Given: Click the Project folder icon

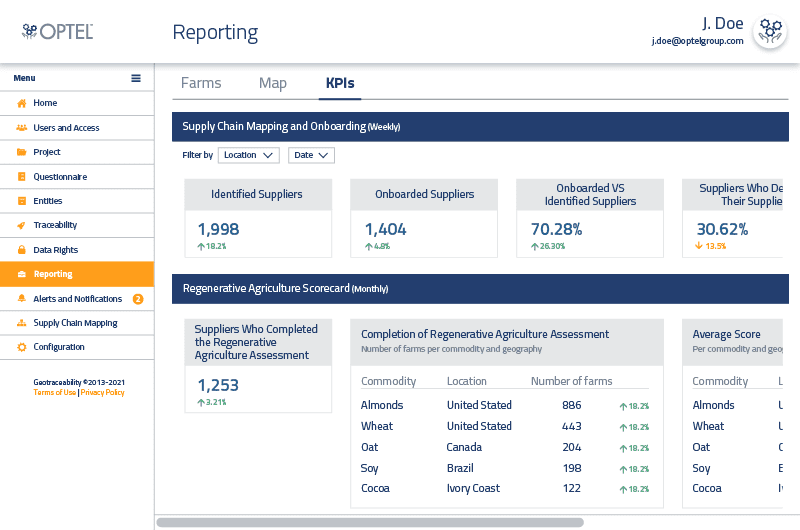Looking at the screenshot, I should [21, 152].
